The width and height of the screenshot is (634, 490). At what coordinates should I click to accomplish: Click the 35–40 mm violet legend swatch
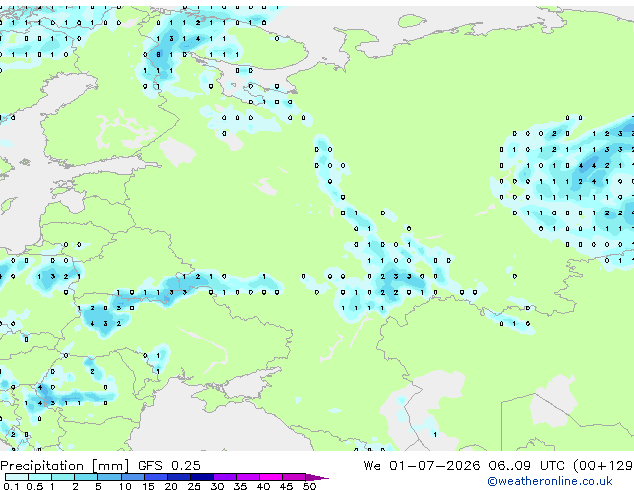coord(248,477)
